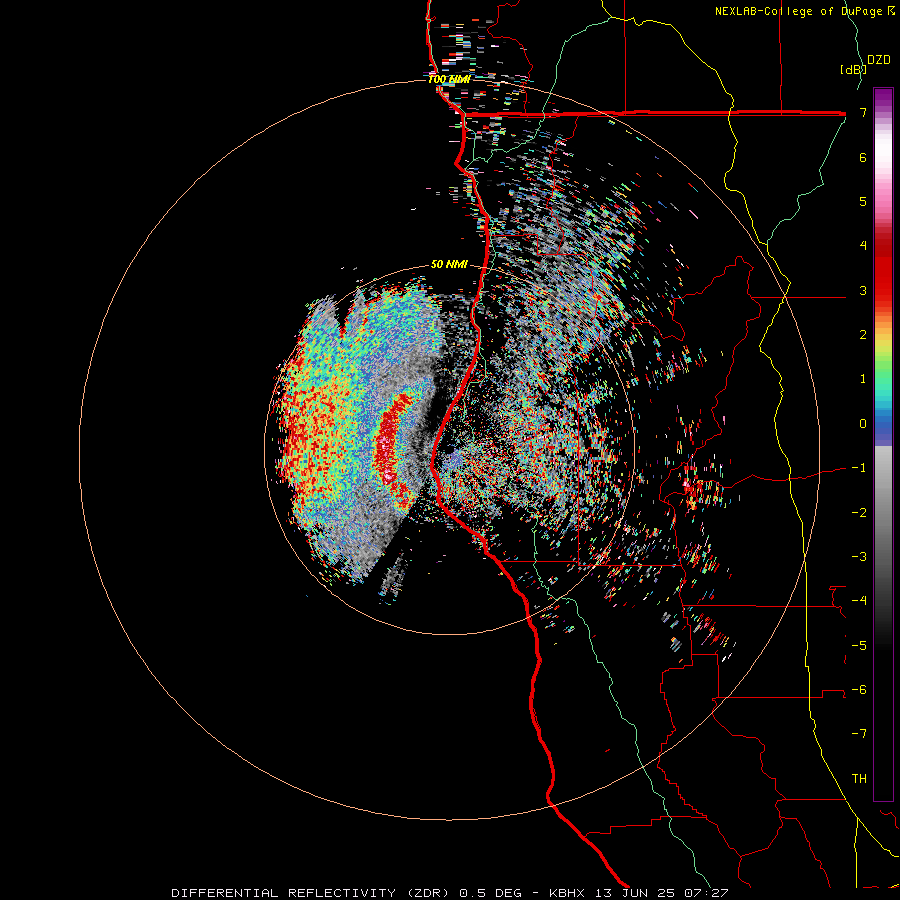Click the 07:27 timestamp in caption
900x900 pixels.
coord(706,893)
